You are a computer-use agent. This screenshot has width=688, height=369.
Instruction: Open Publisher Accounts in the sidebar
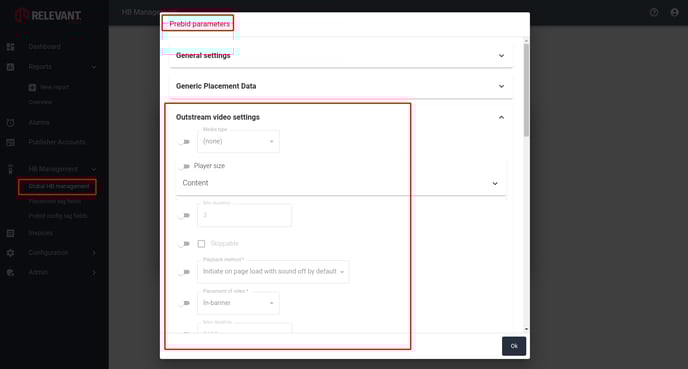pyautogui.click(x=57, y=142)
